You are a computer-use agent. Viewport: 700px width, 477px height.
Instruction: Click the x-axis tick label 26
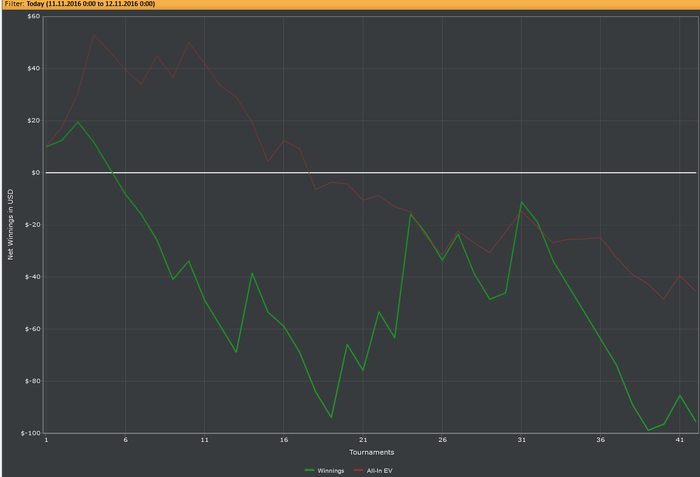click(442, 440)
